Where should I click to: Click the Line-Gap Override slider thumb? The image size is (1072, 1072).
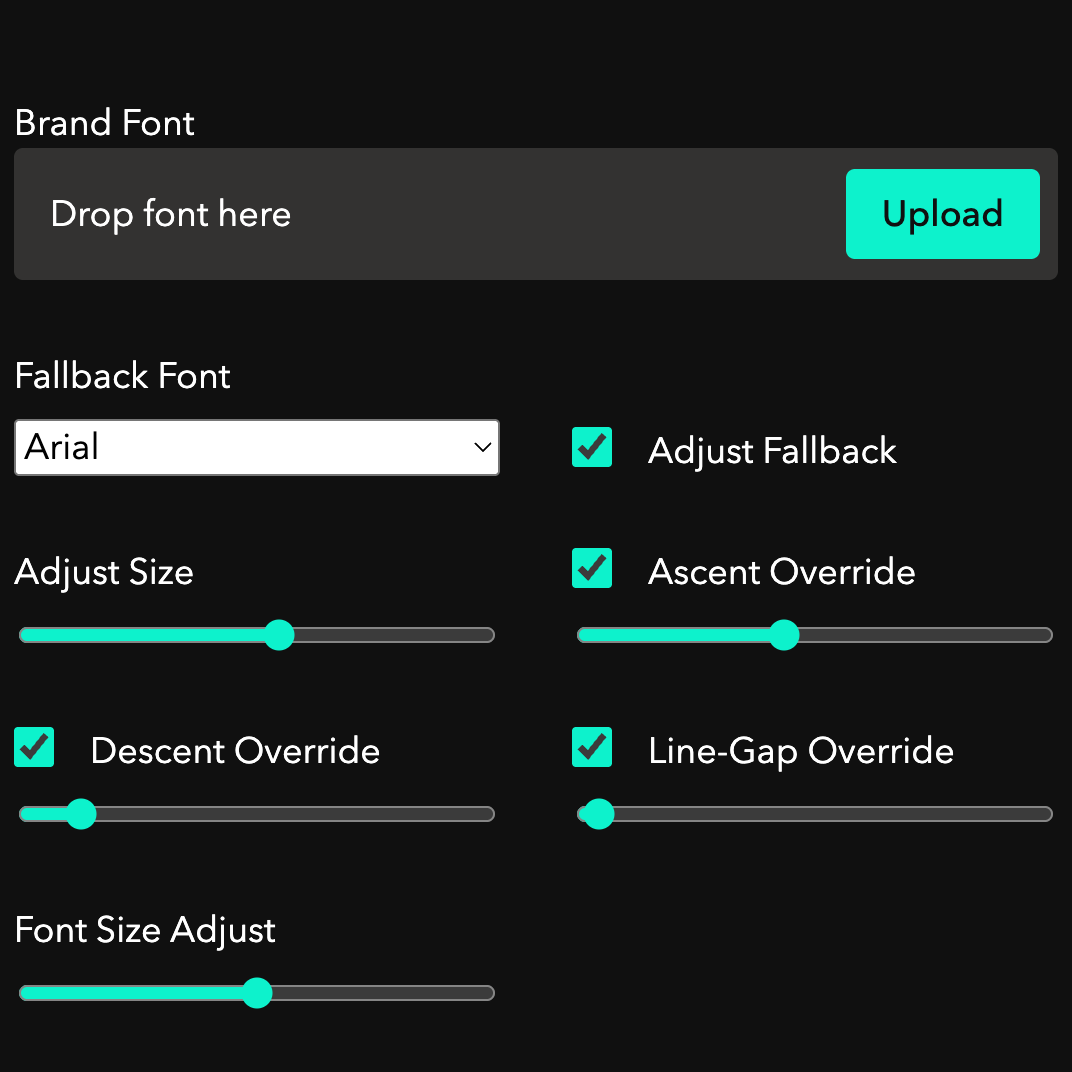click(598, 814)
